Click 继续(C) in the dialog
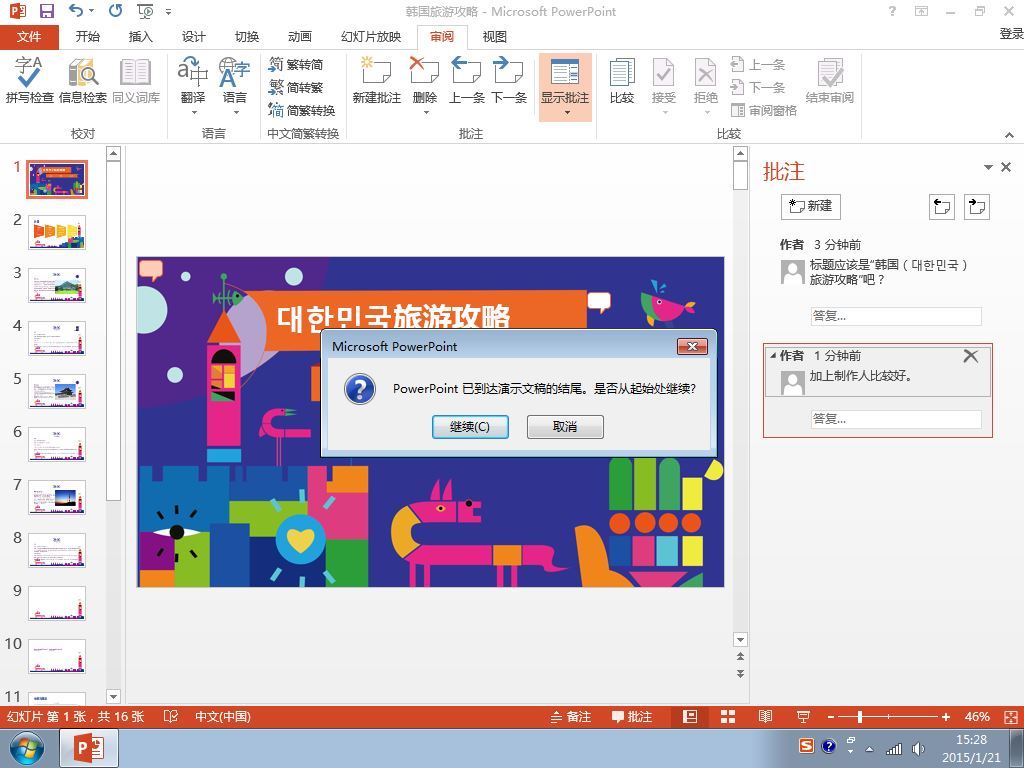This screenshot has height=768, width=1024. coord(470,426)
